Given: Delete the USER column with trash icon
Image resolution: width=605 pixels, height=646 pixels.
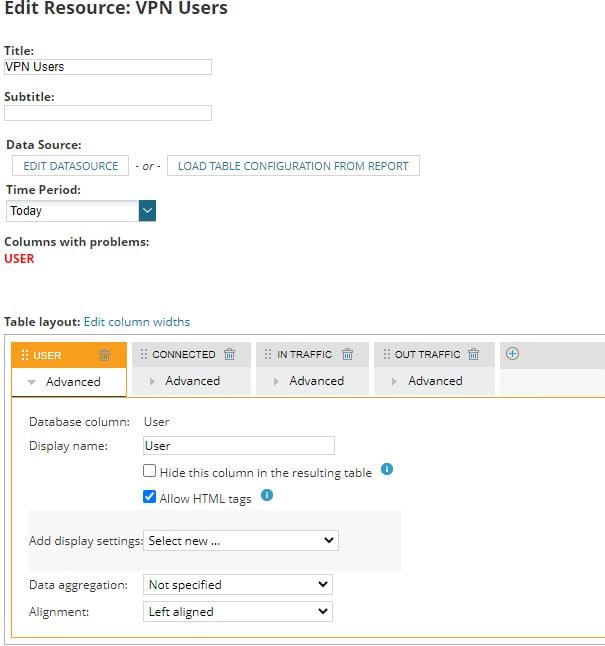Looking at the screenshot, I should point(105,355).
